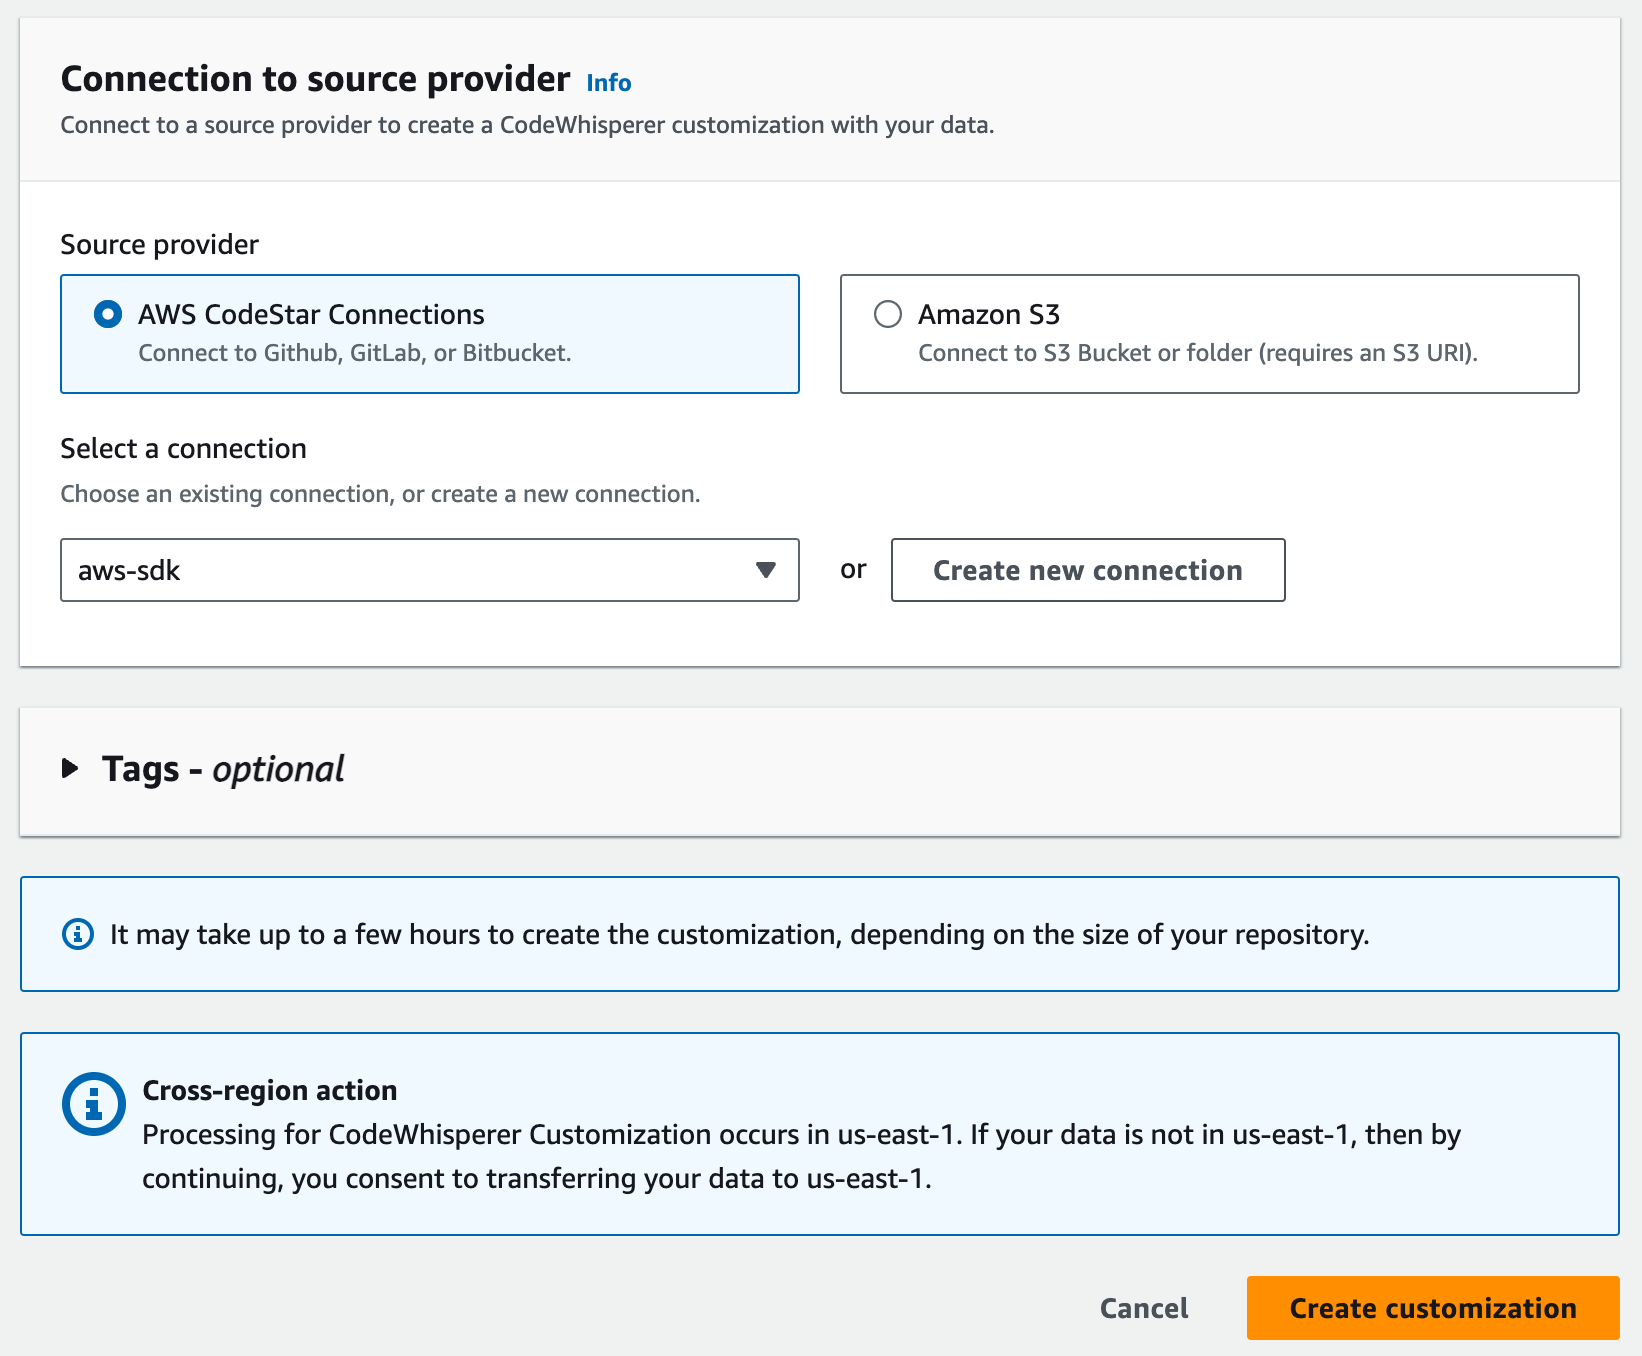
Task: Click the orange Create customization button
Action: 1432,1308
